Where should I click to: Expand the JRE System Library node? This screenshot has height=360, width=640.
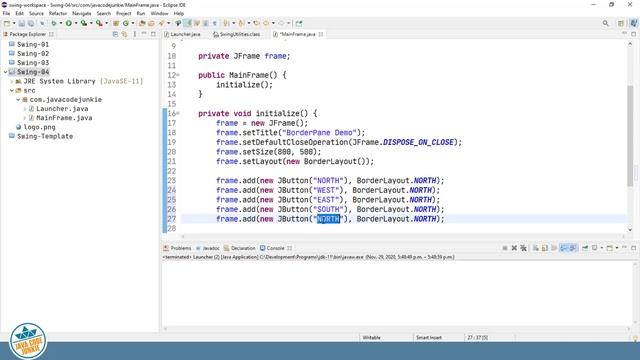pos(12,81)
